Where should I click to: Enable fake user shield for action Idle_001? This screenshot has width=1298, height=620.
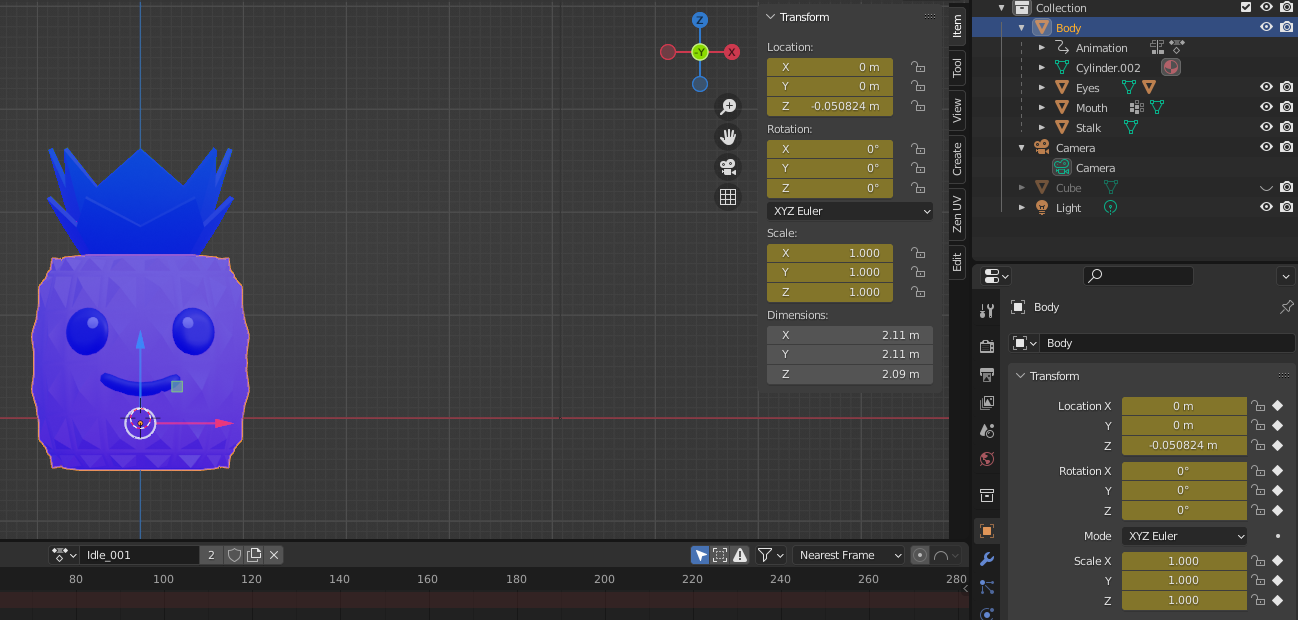tap(236, 555)
